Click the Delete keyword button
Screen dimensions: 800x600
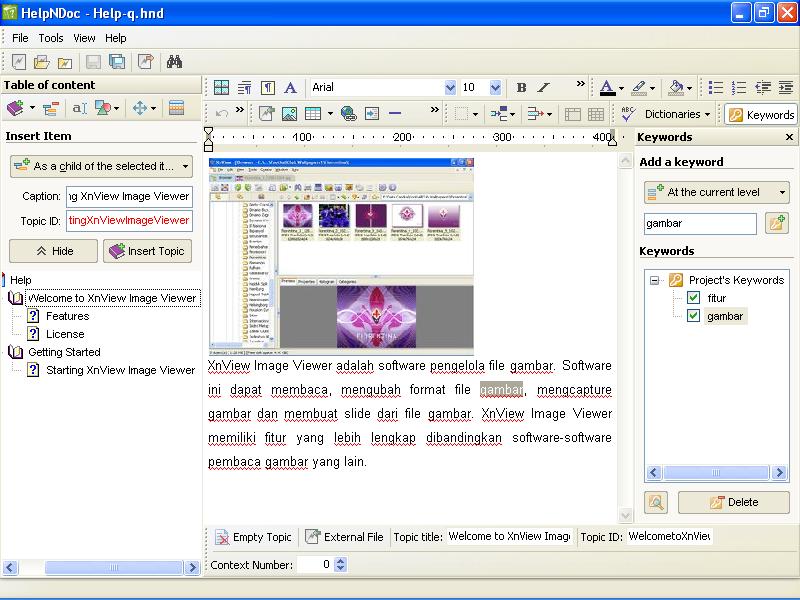(x=734, y=503)
